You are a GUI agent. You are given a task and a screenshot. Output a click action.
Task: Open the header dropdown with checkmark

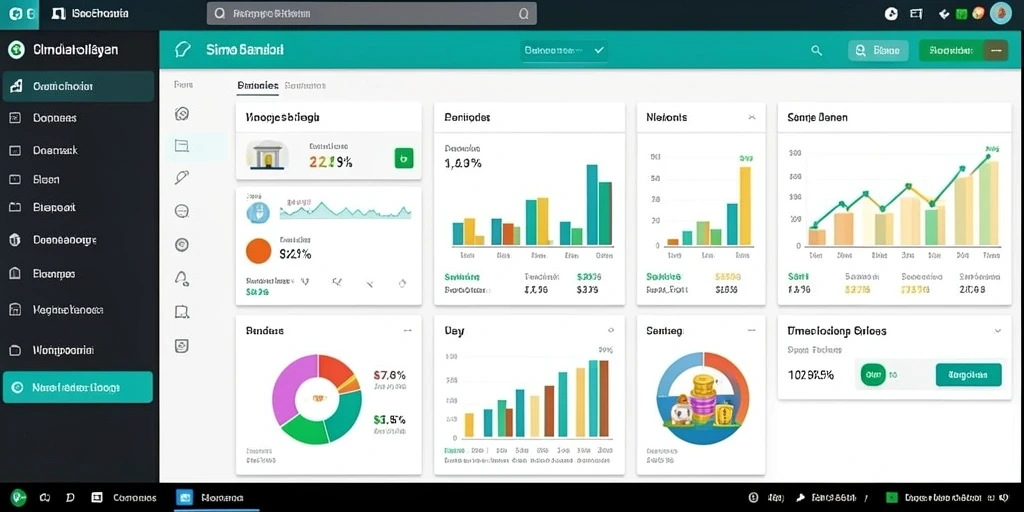(x=564, y=50)
